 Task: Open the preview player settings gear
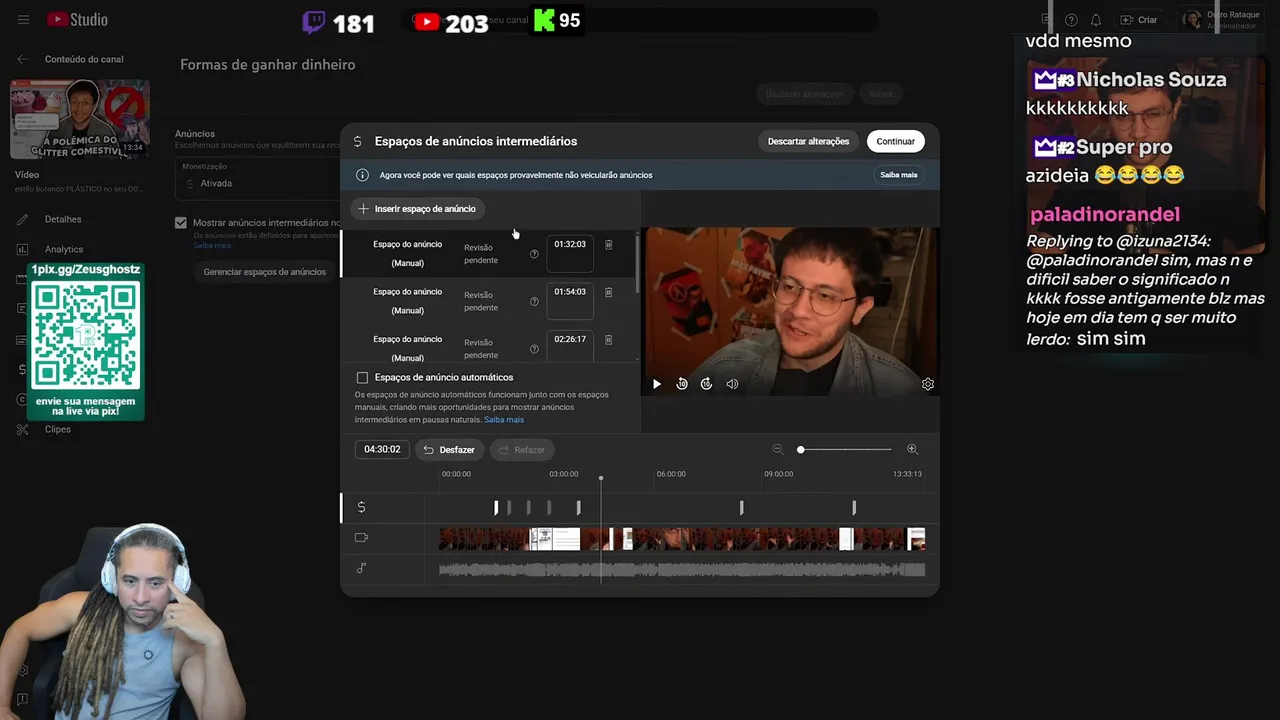click(x=928, y=384)
